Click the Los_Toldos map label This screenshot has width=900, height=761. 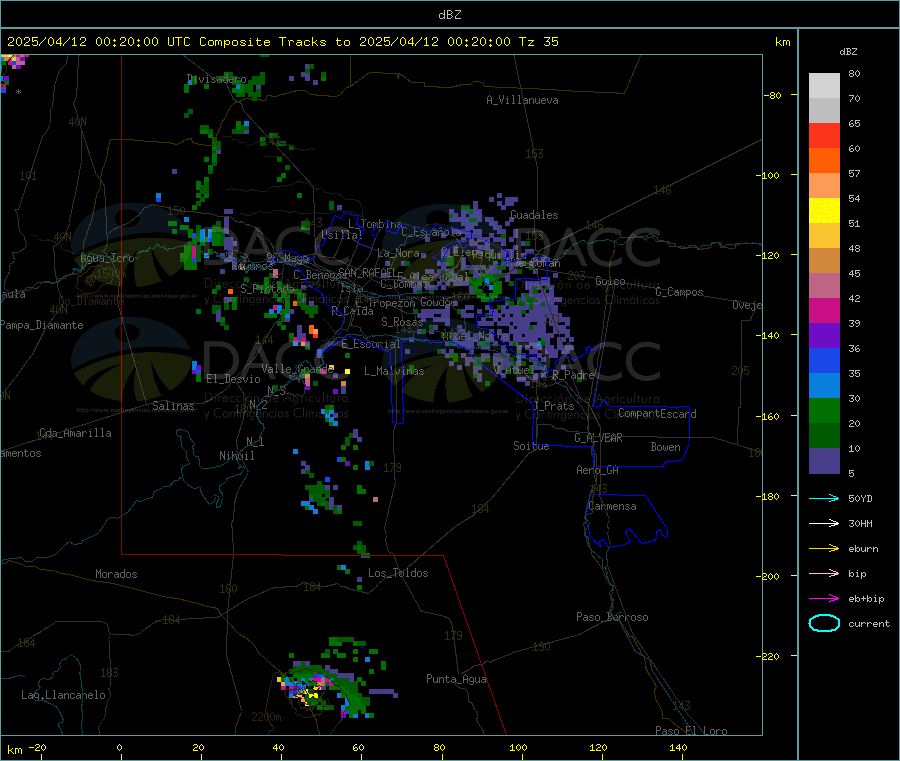click(x=398, y=573)
